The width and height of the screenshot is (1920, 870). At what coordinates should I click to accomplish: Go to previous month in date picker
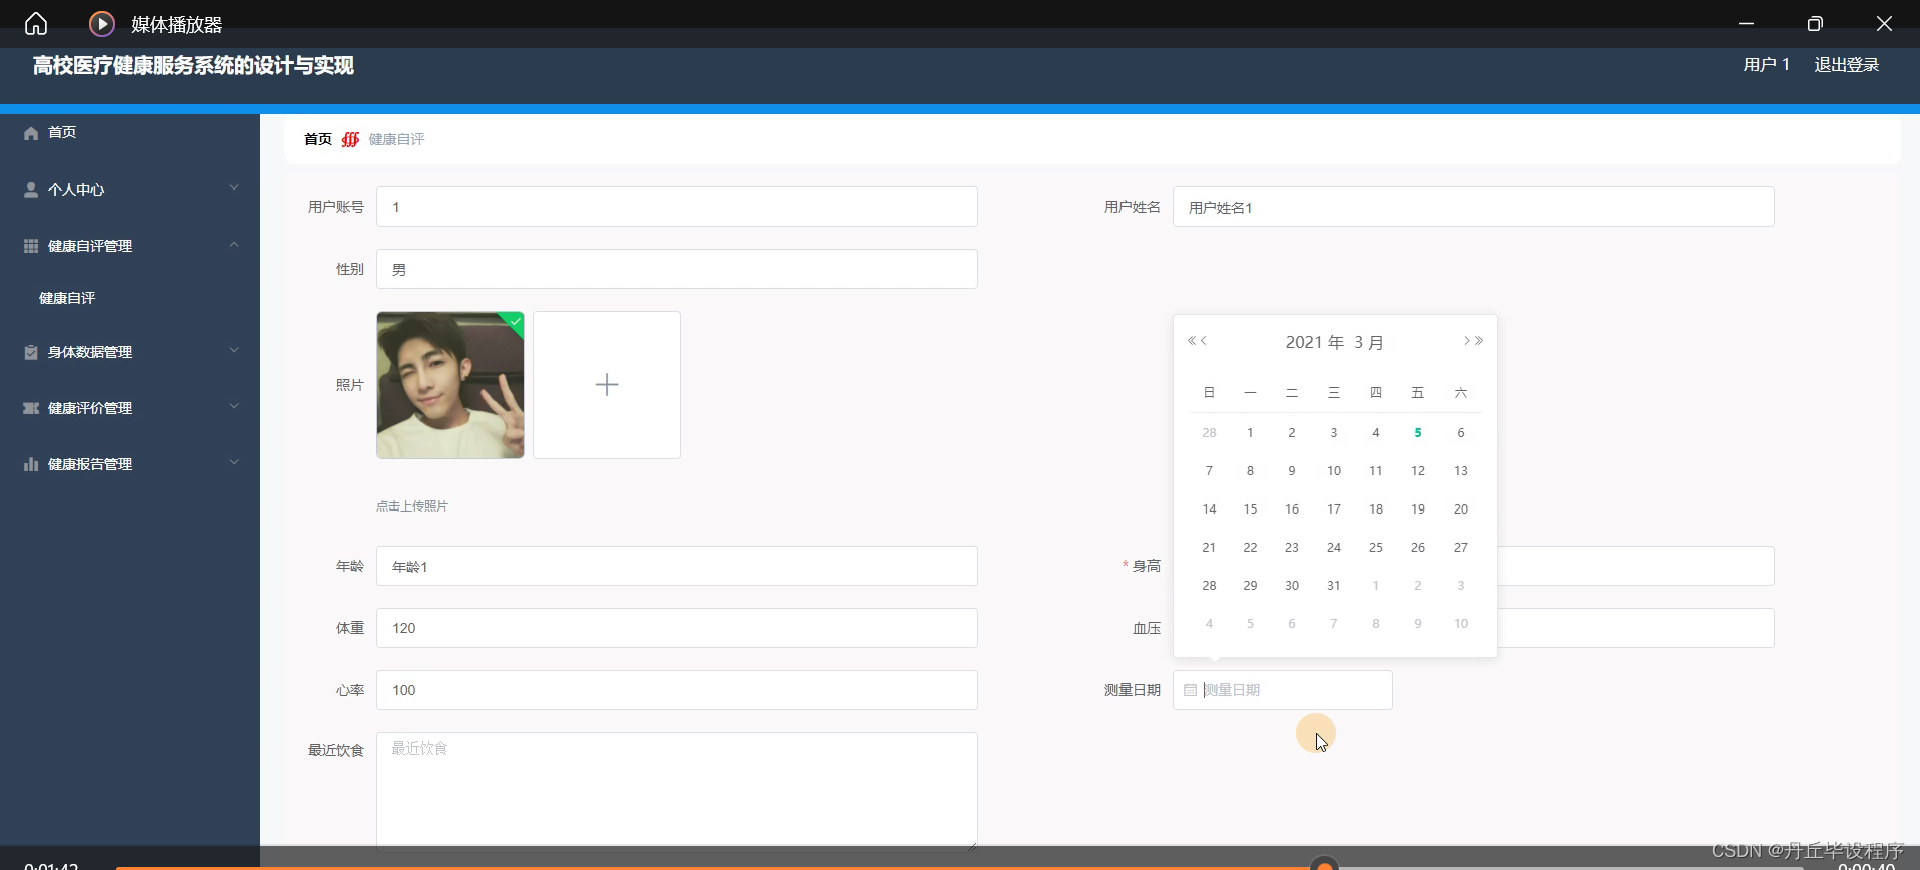point(1204,341)
